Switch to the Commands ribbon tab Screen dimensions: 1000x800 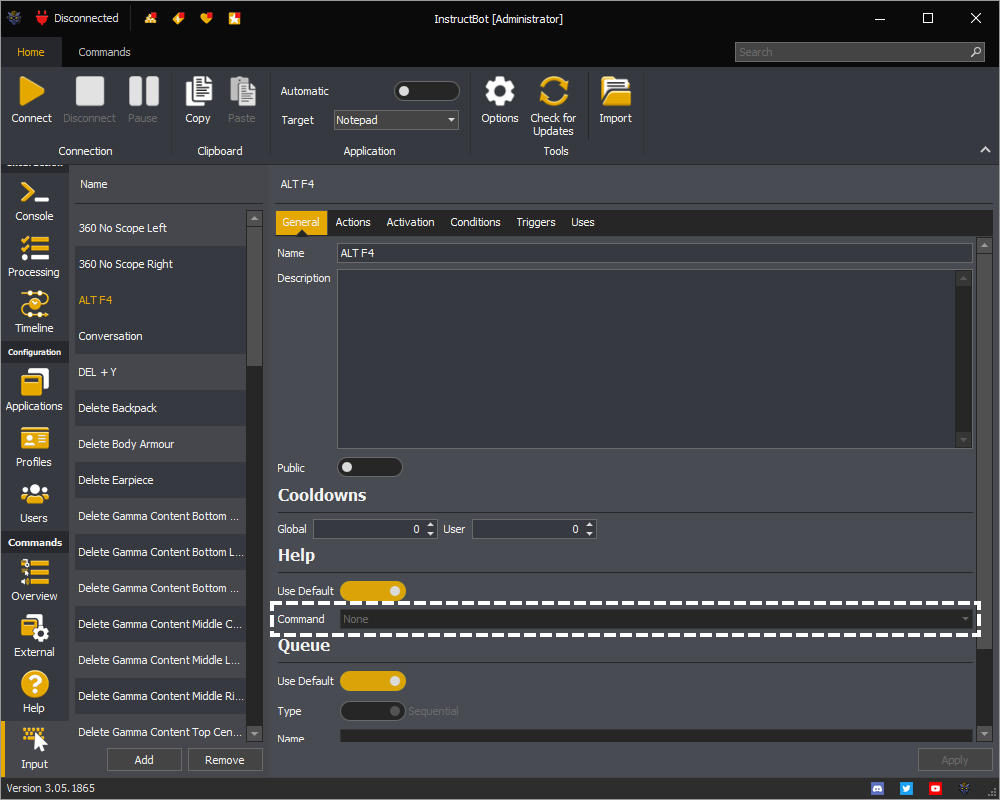pos(105,52)
